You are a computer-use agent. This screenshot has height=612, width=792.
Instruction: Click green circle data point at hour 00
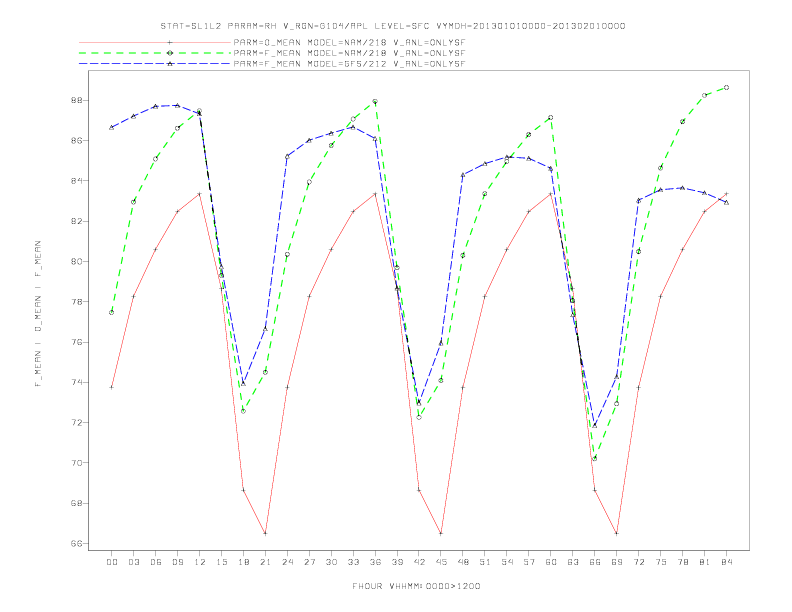click(x=112, y=312)
